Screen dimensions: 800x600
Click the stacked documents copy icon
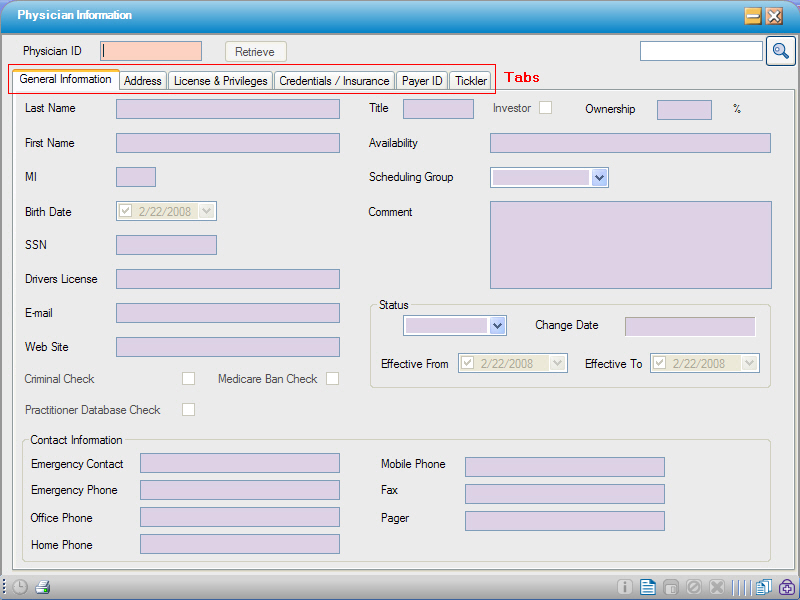(764, 587)
